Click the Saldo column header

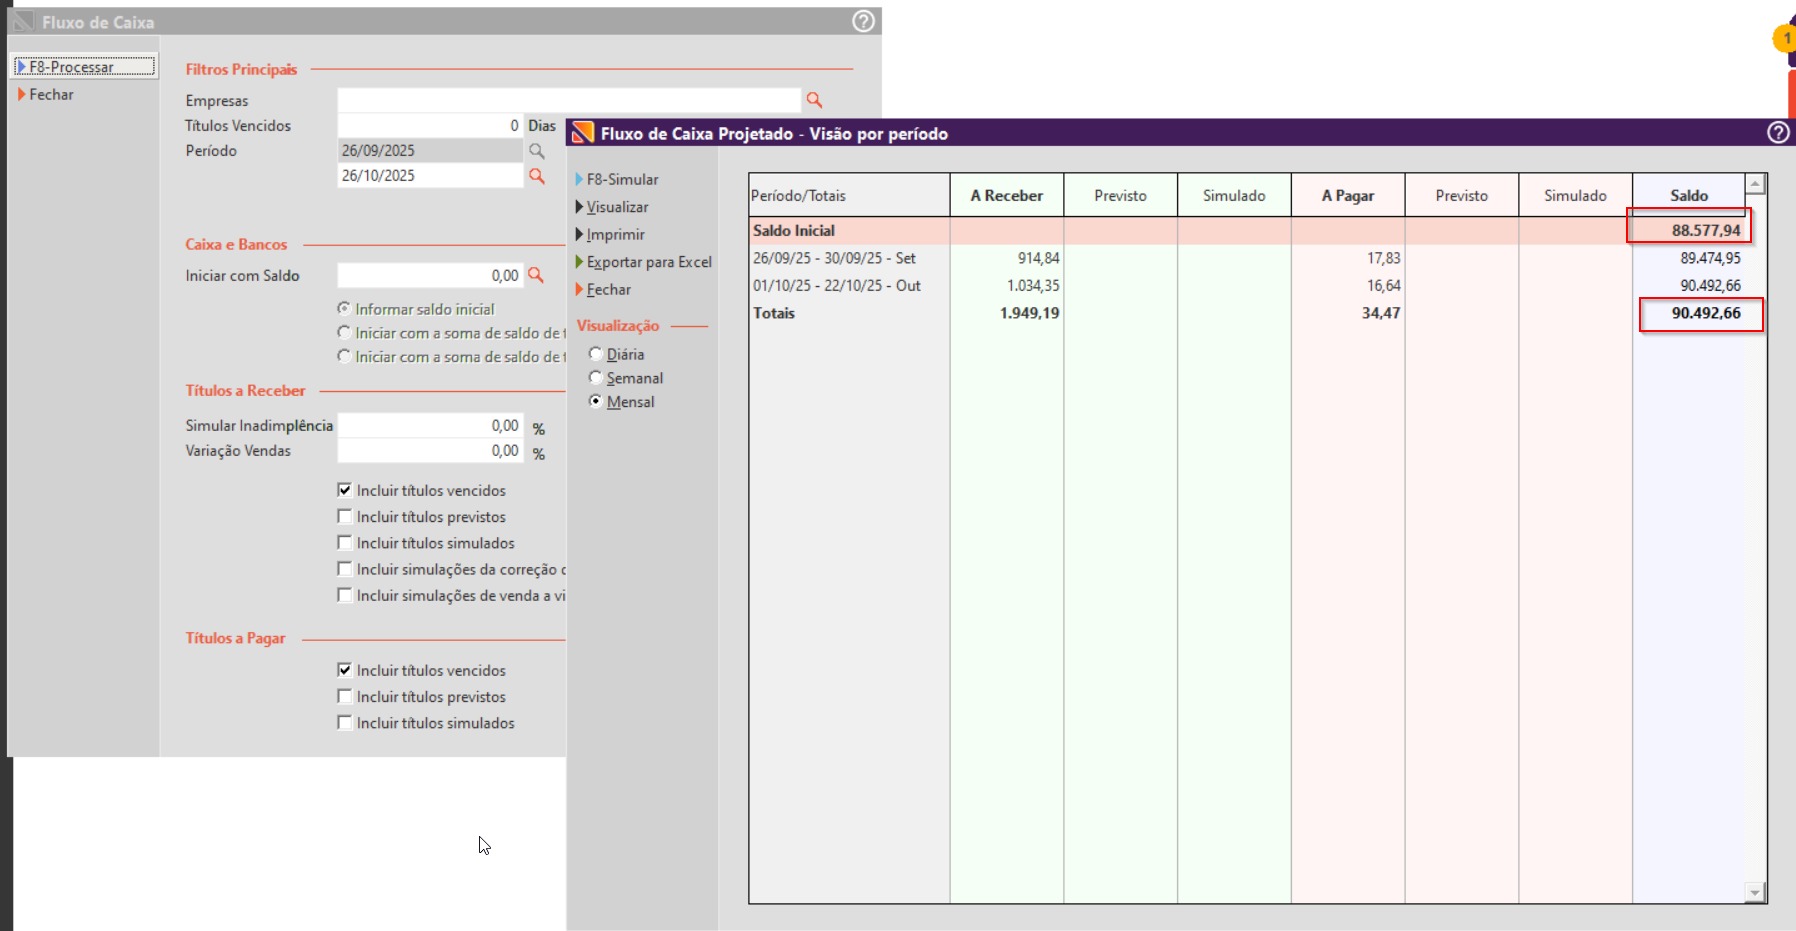tap(1689, 196)
